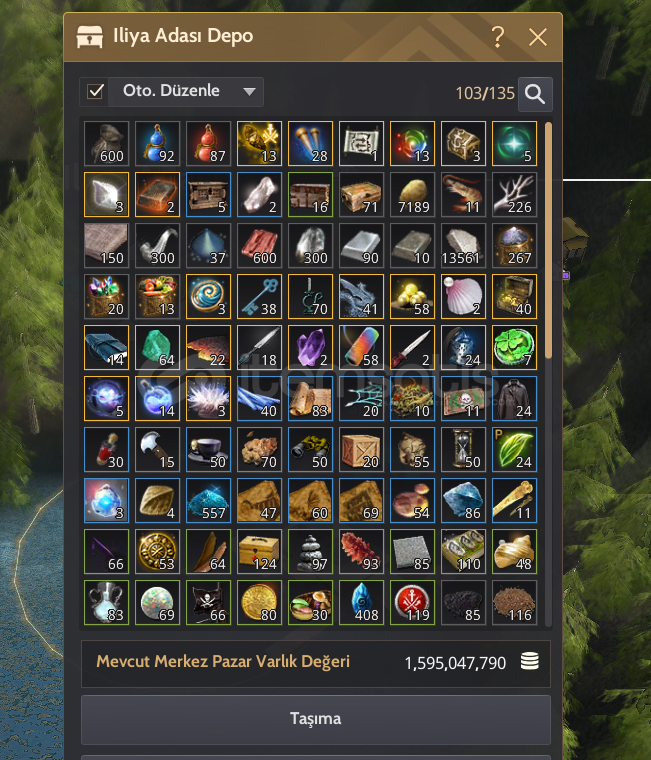
Task: Uncheck the Oto. Düzenle checkbox
Action: (x=95, y=92)
